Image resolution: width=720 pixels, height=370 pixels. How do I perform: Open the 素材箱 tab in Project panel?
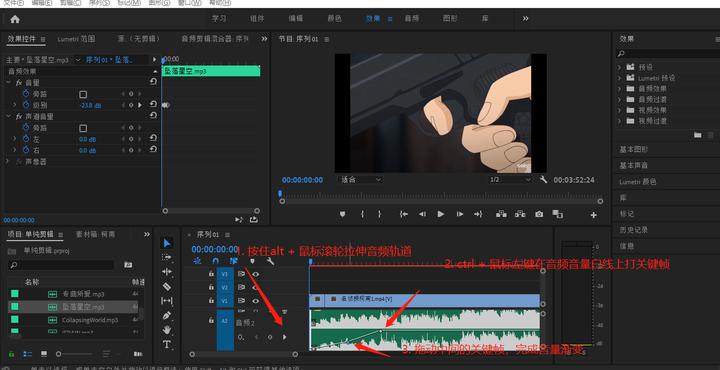coord(96,234)
